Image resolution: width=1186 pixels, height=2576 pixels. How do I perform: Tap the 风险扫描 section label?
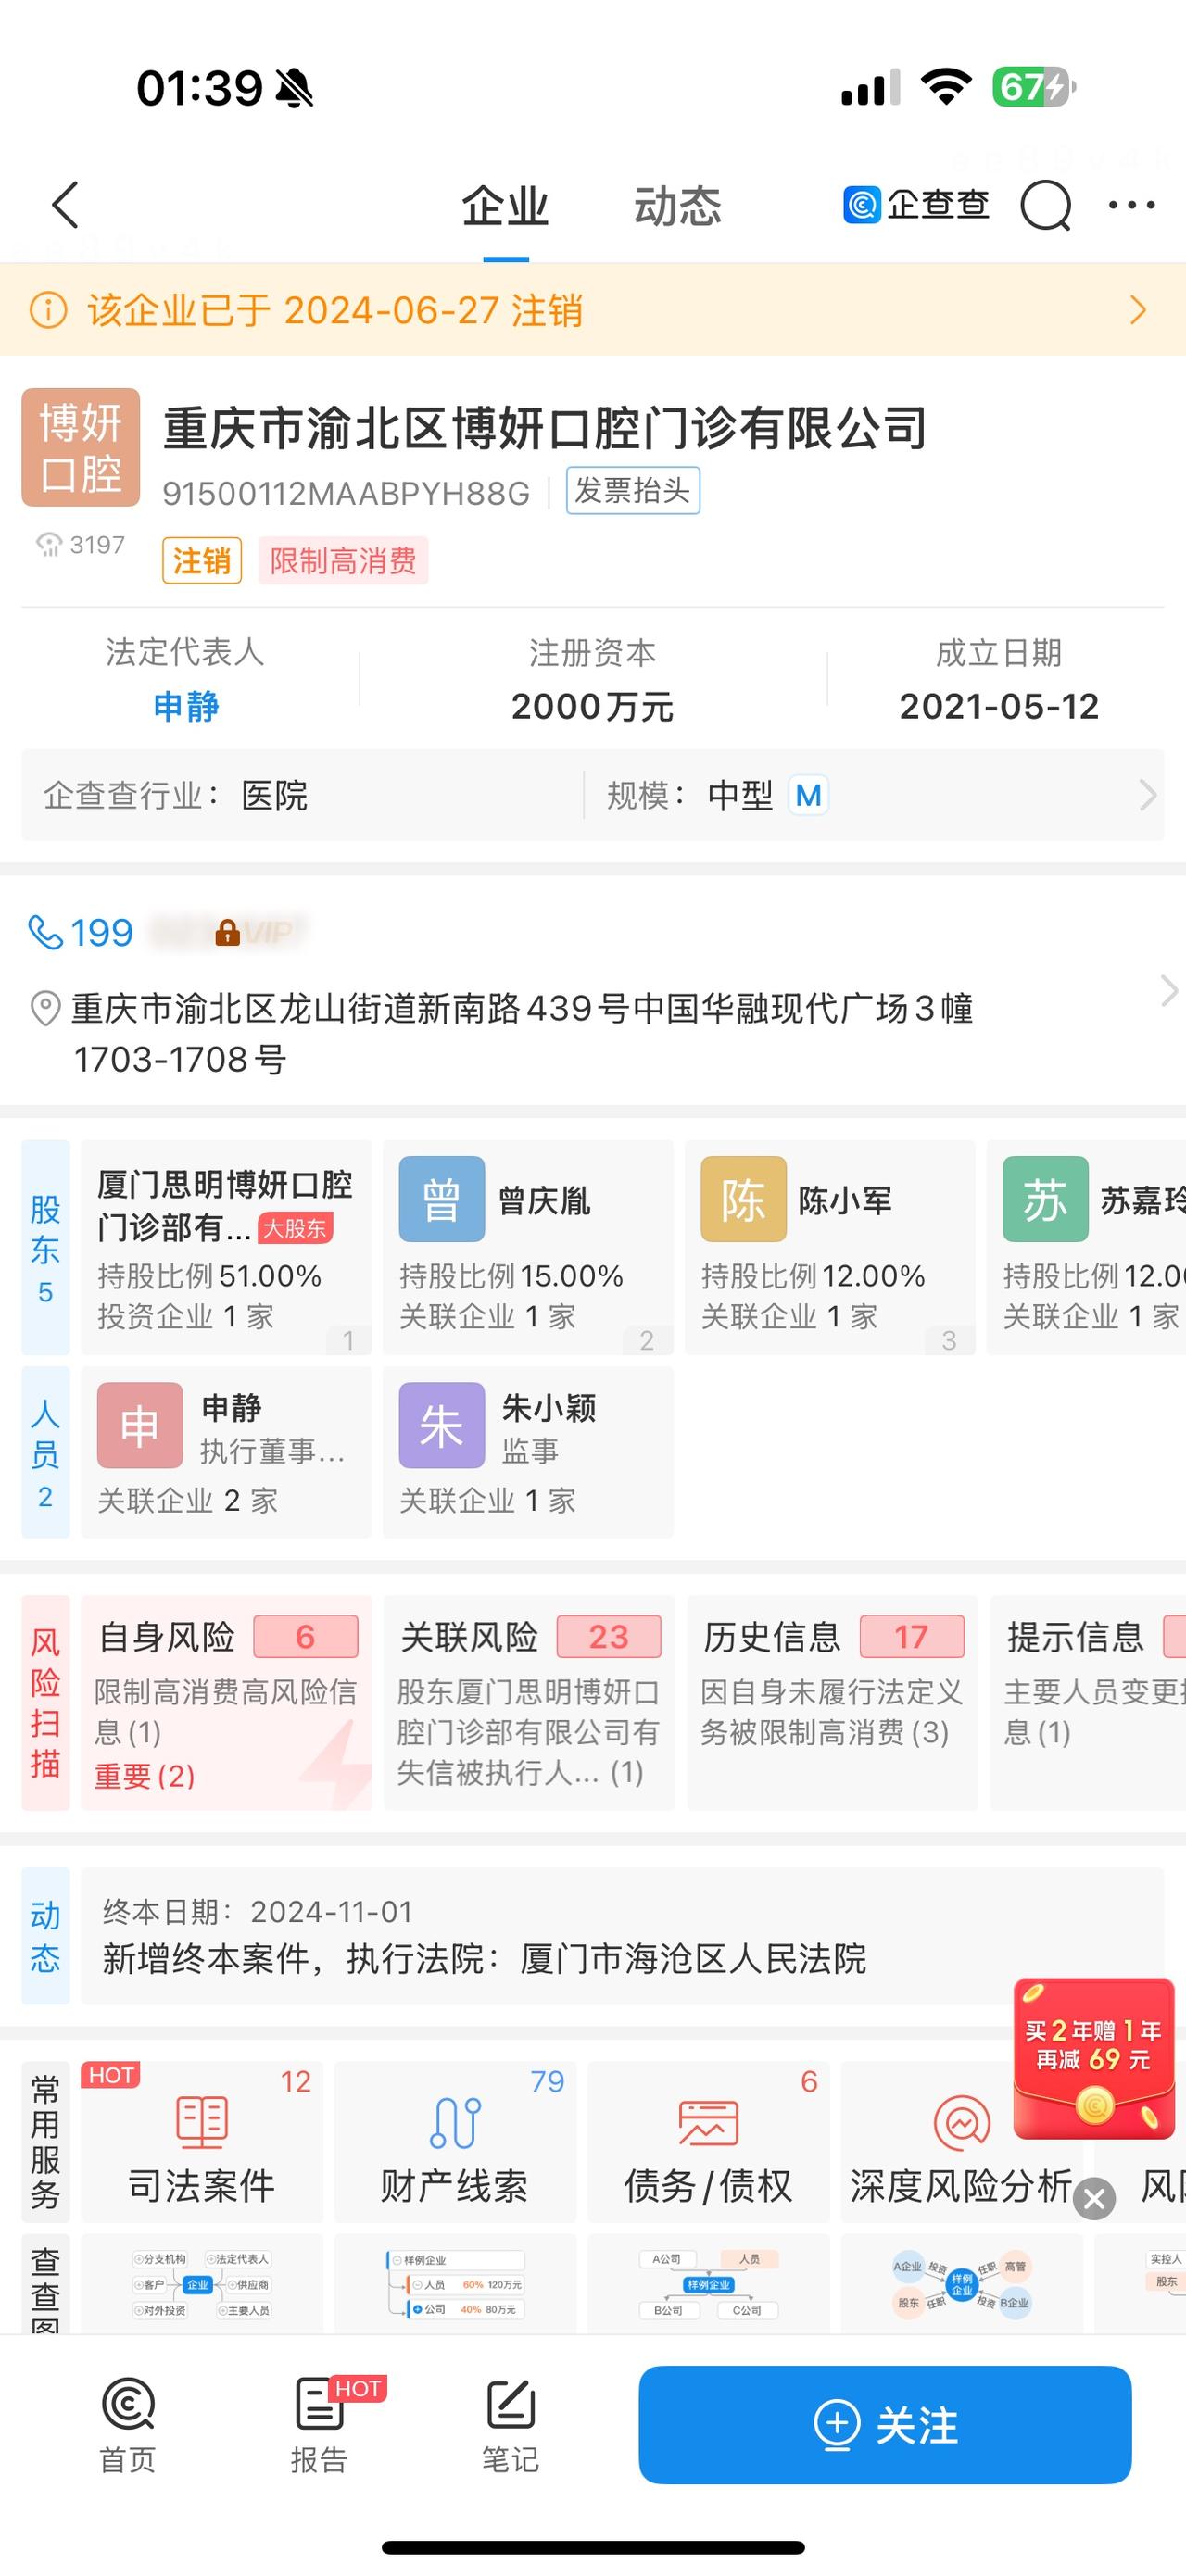tap(46, 1702)
